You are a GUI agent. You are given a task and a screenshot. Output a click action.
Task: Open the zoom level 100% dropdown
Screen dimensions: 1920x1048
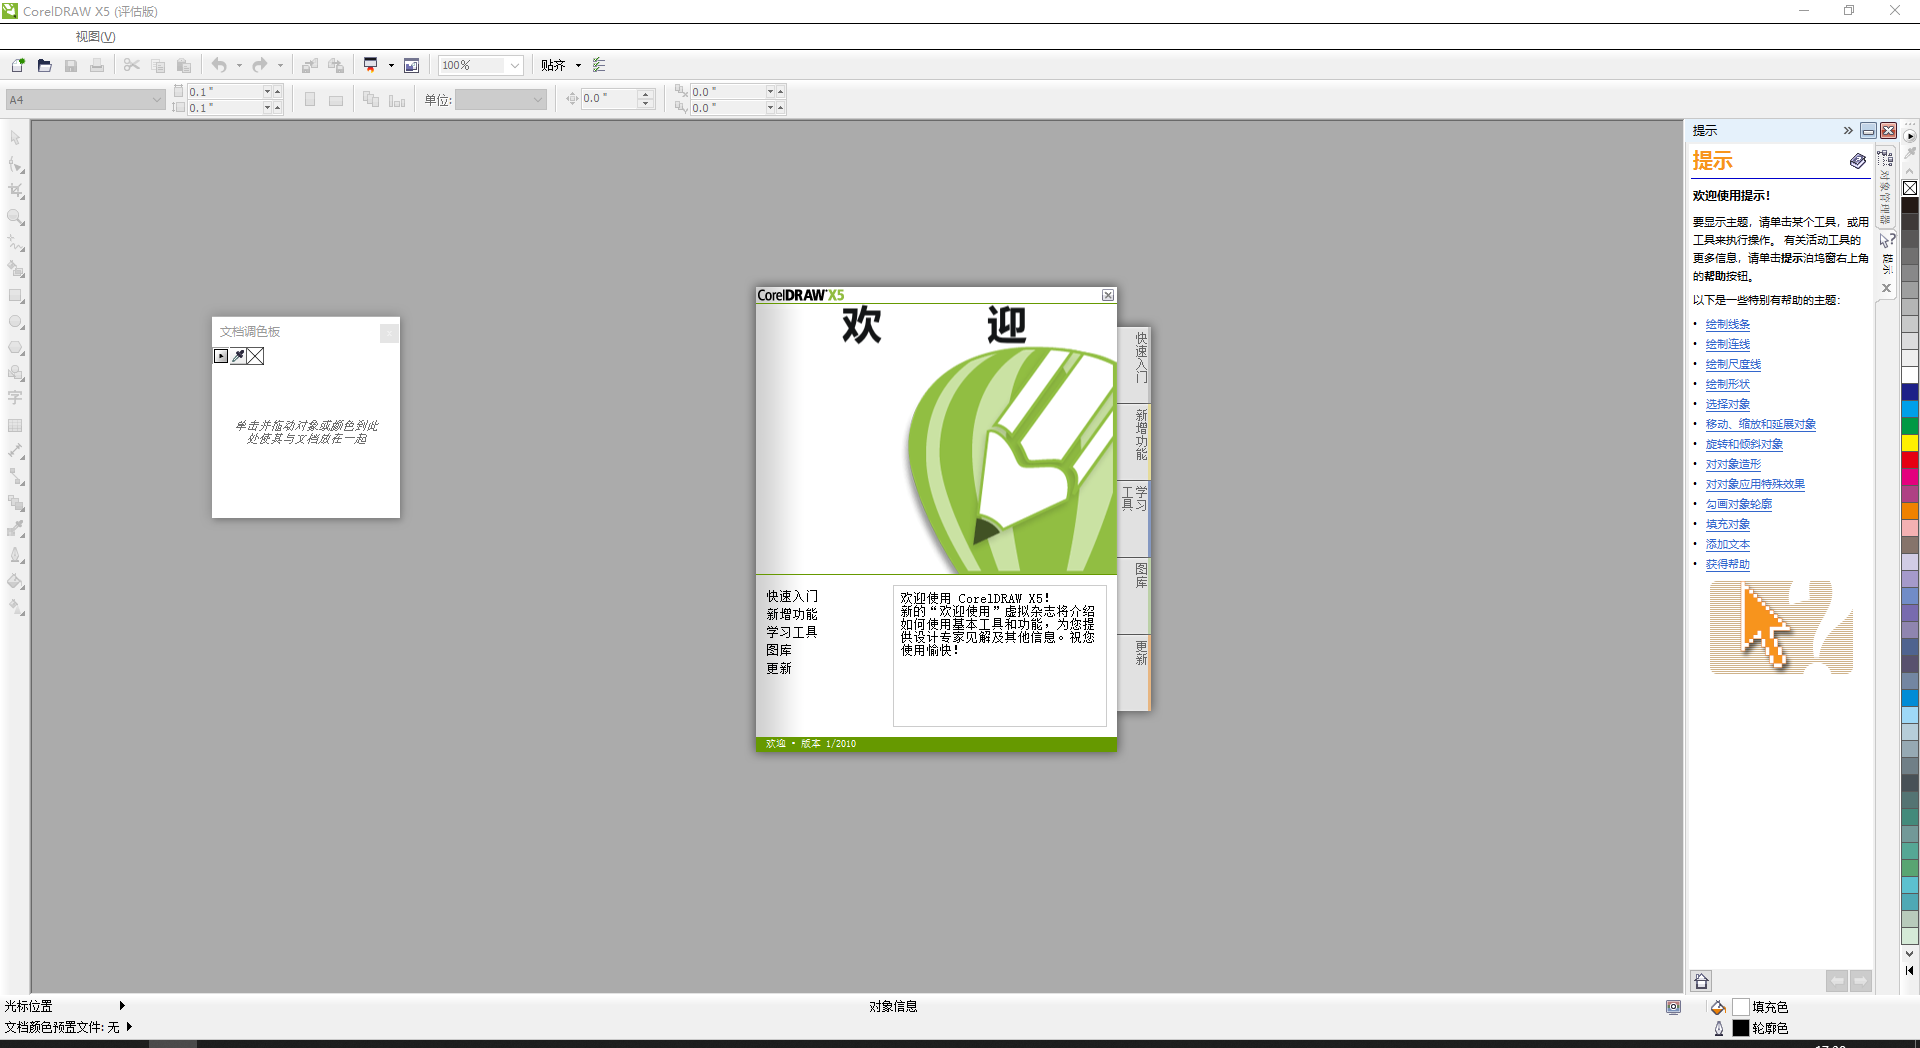[514, 66]
